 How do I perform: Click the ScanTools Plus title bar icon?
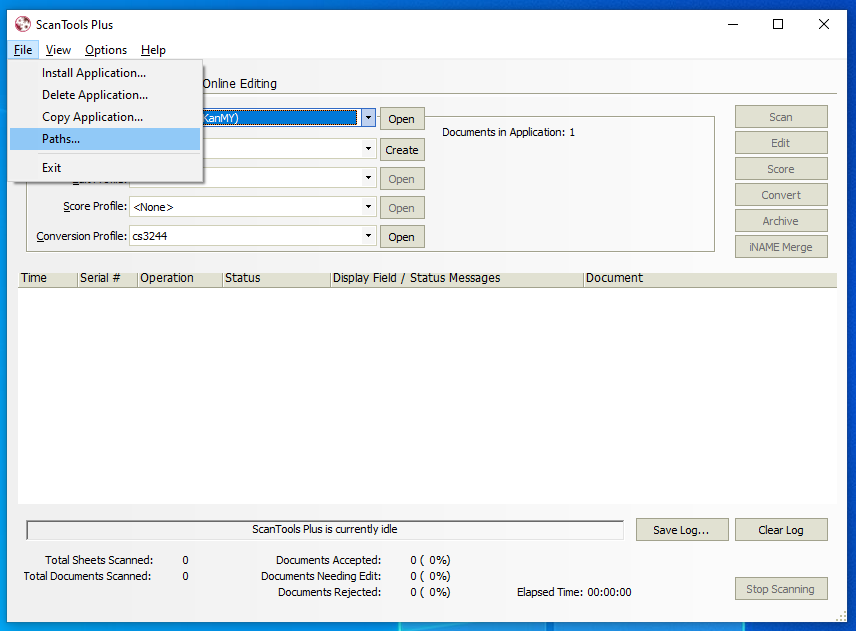23,25
